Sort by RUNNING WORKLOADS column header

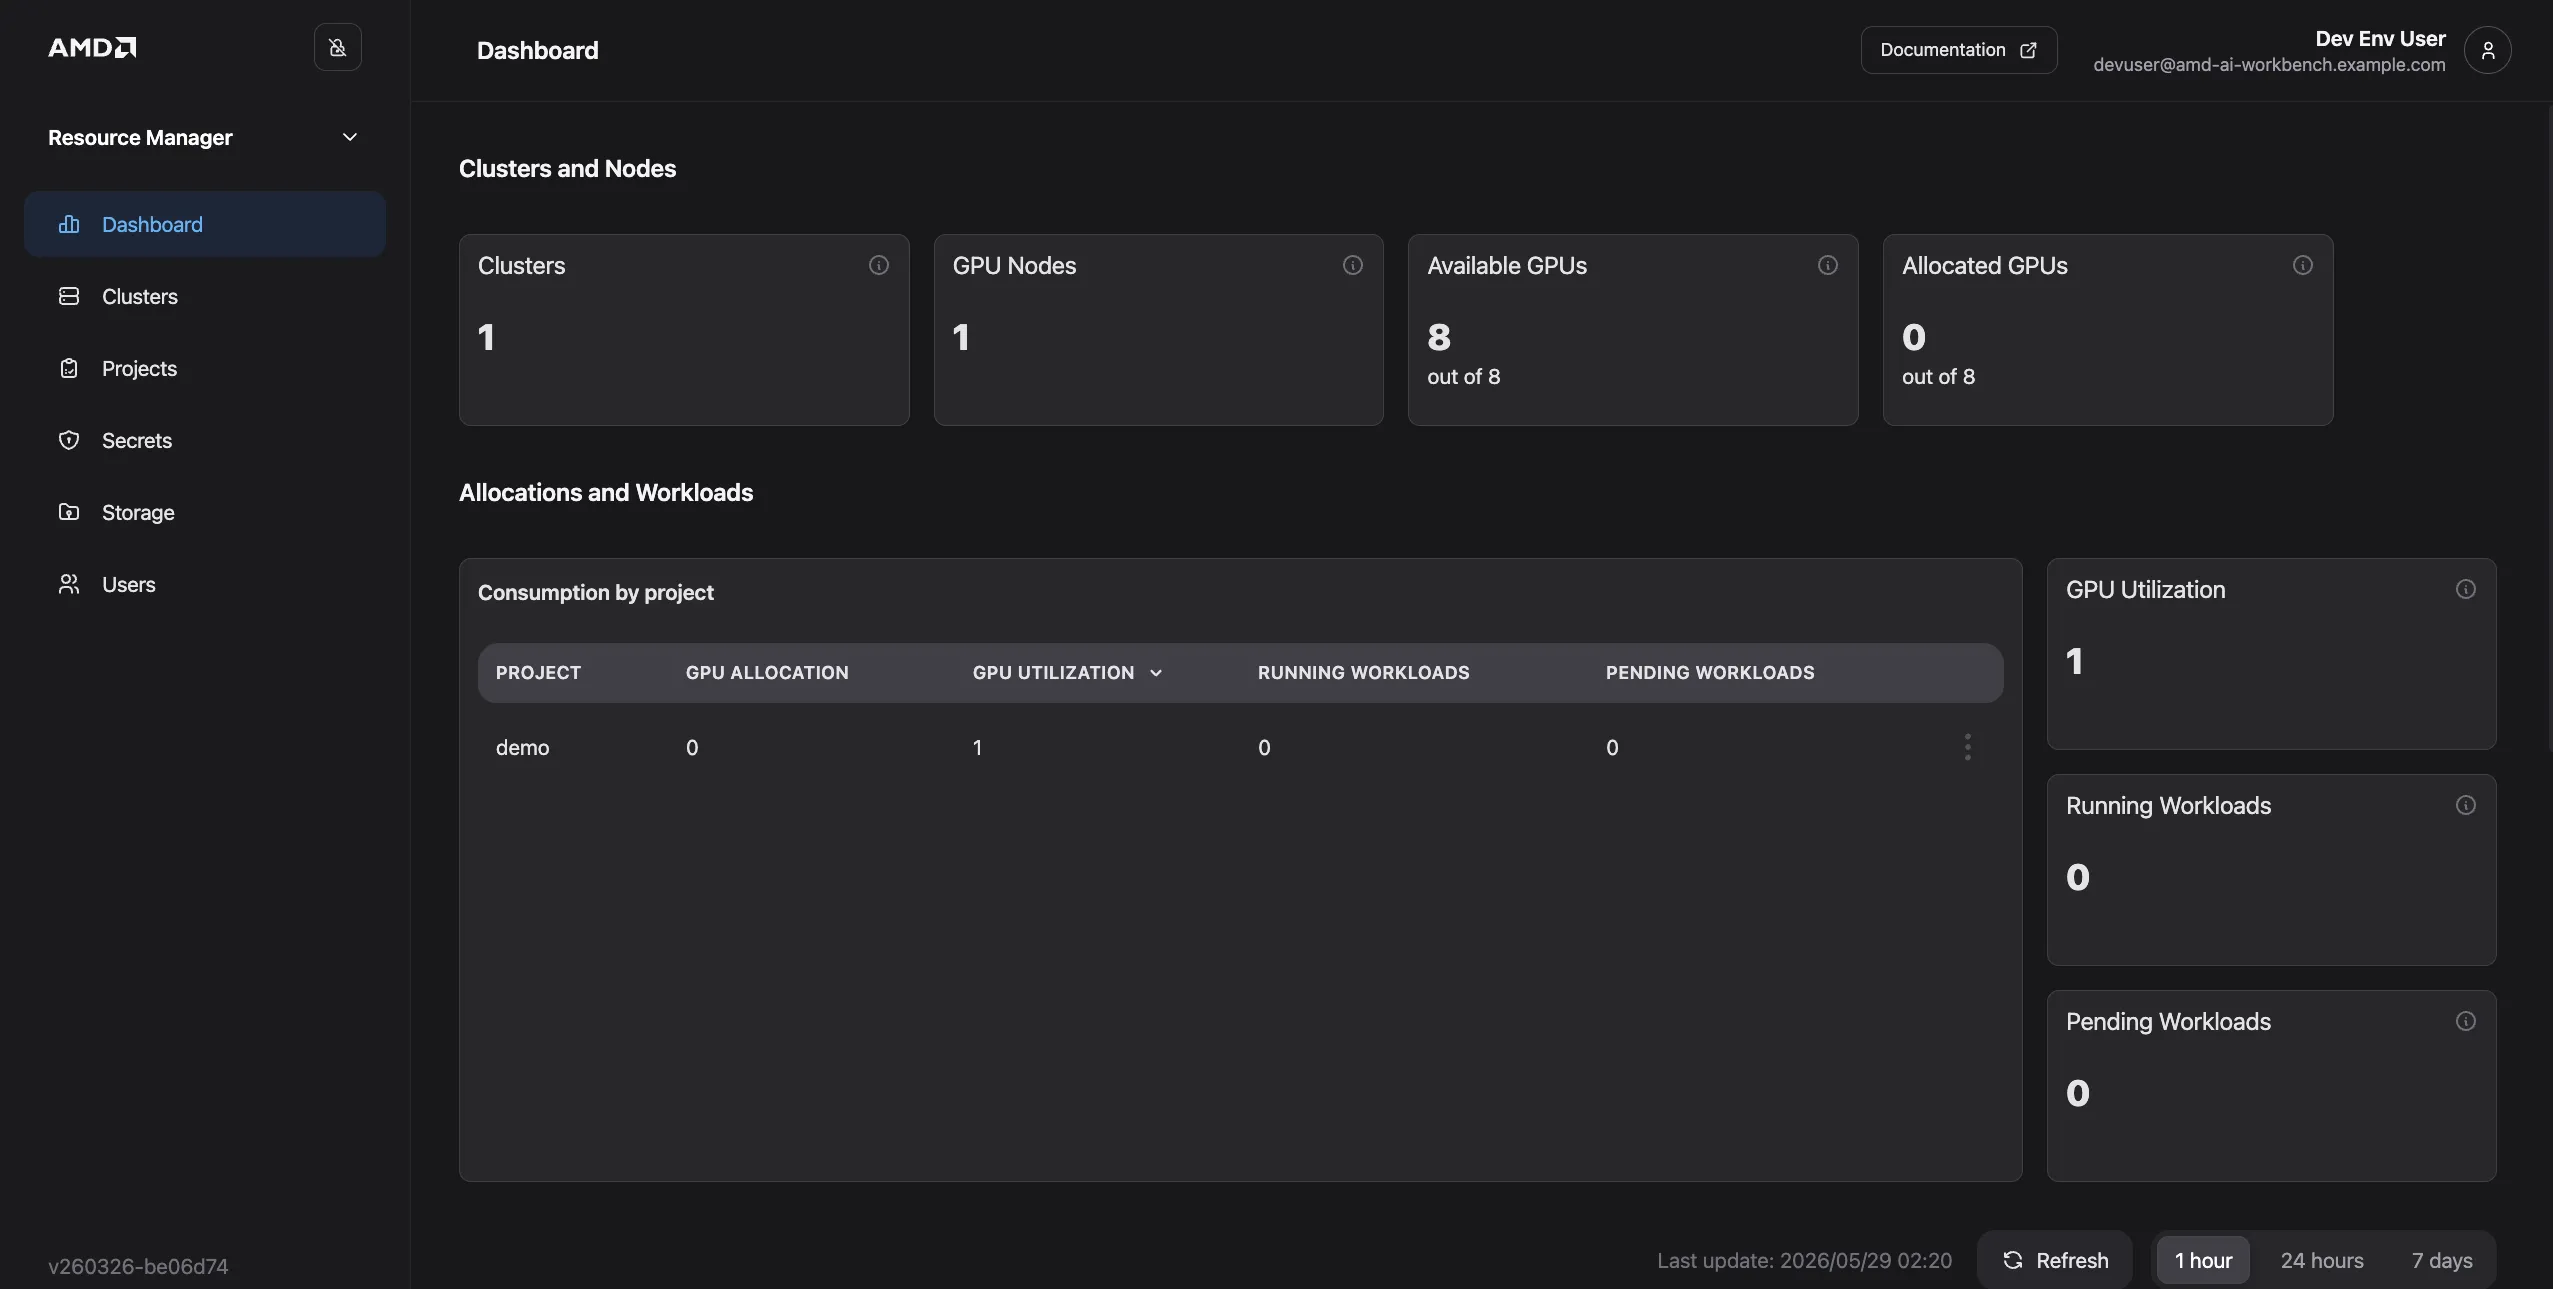click(1363, 673)
